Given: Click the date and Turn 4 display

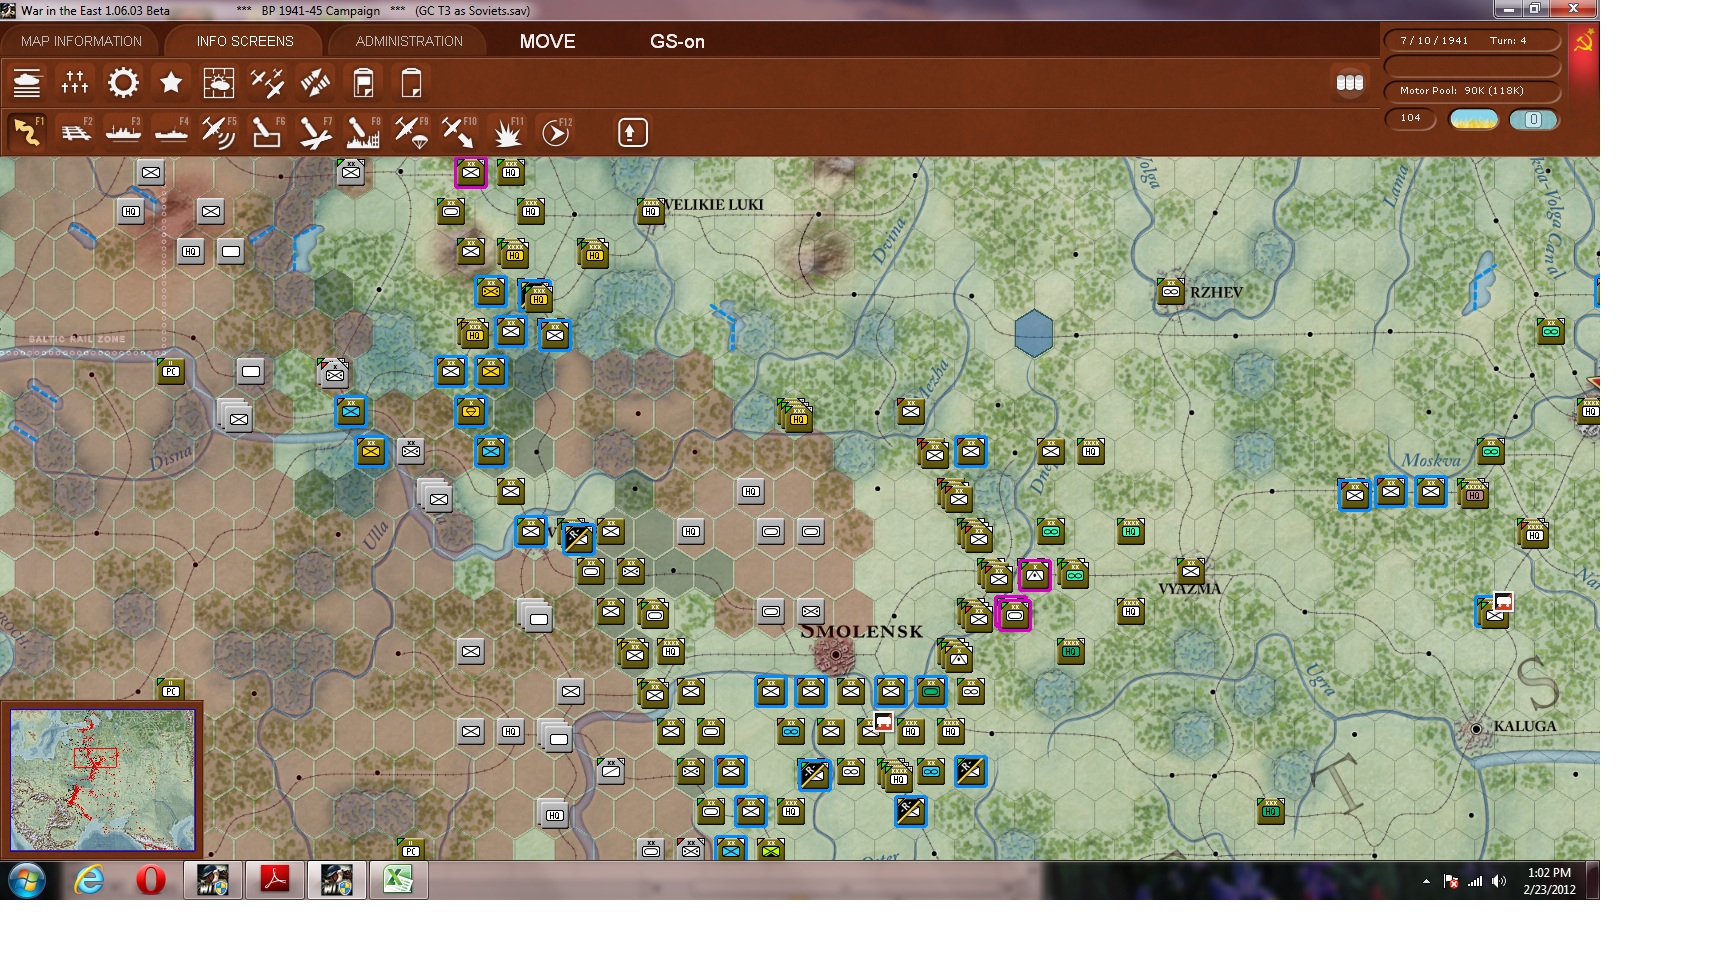Looking at the screenshot, I should (x=1472, y=41).
